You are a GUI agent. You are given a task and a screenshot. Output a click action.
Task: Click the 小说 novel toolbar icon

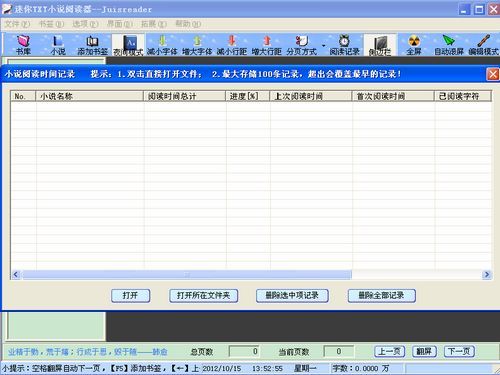click(58, 45)
